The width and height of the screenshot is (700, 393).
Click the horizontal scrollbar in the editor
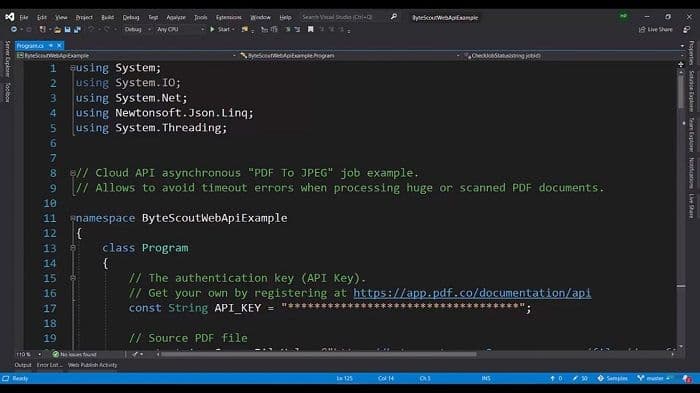[318, 354]
